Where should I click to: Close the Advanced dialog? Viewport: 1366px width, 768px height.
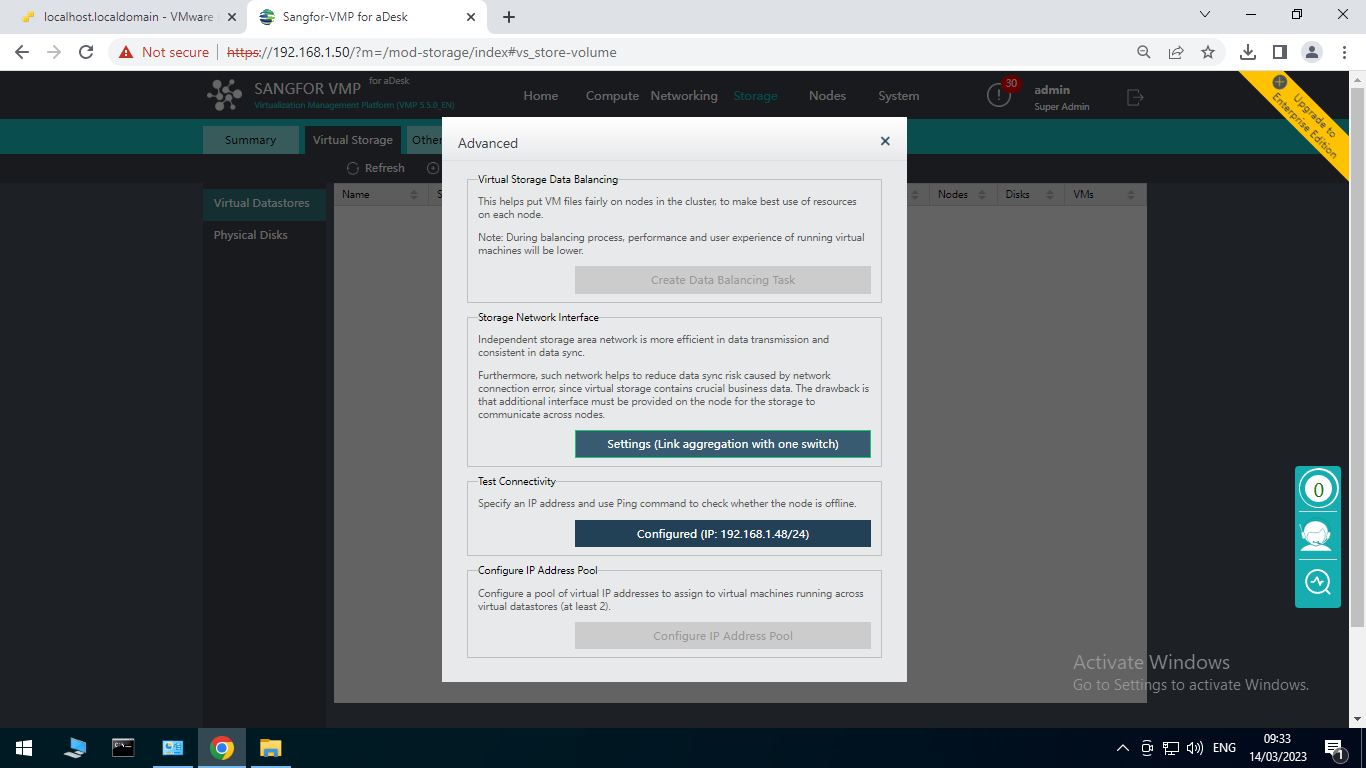click(x=884, y=141)
